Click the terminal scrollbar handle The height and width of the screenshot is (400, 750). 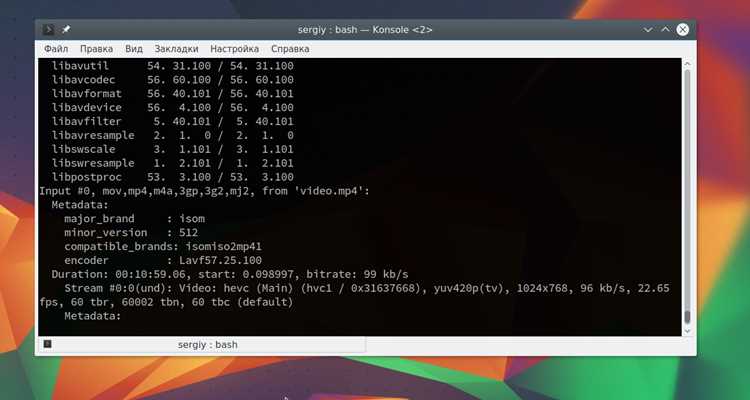(687, 317)
